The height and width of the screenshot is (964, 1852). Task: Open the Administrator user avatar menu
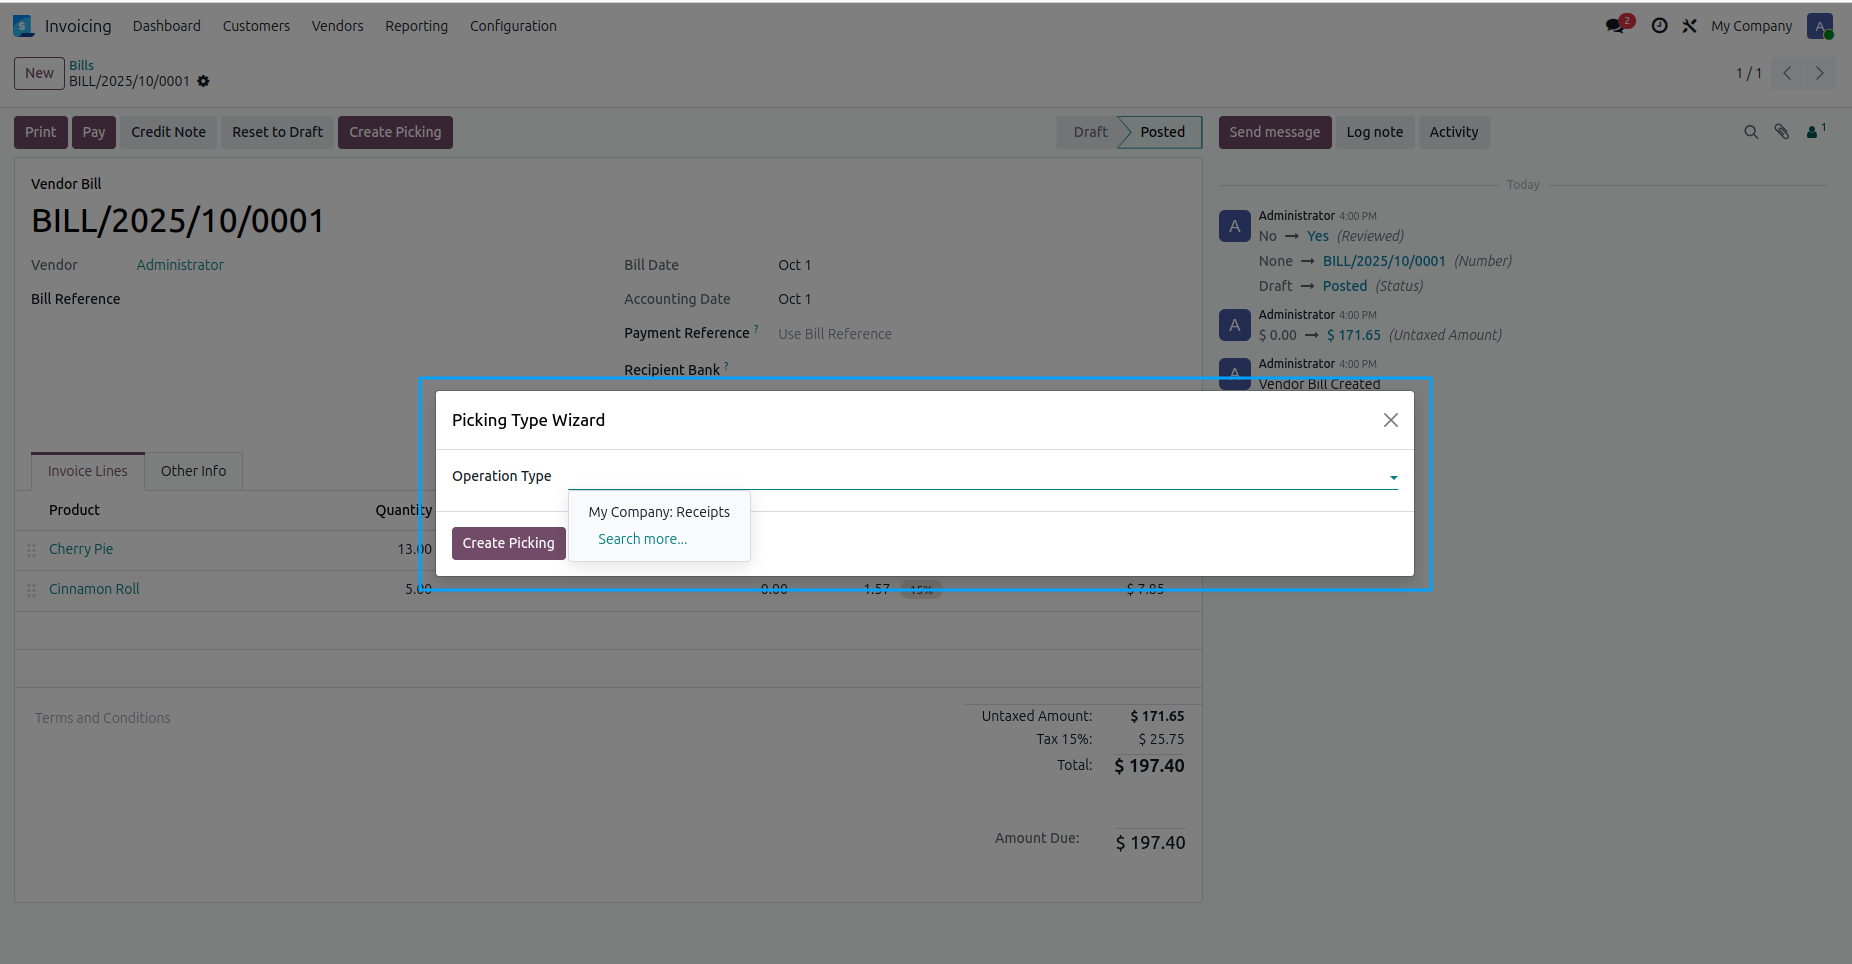(x=1819, y=26)
